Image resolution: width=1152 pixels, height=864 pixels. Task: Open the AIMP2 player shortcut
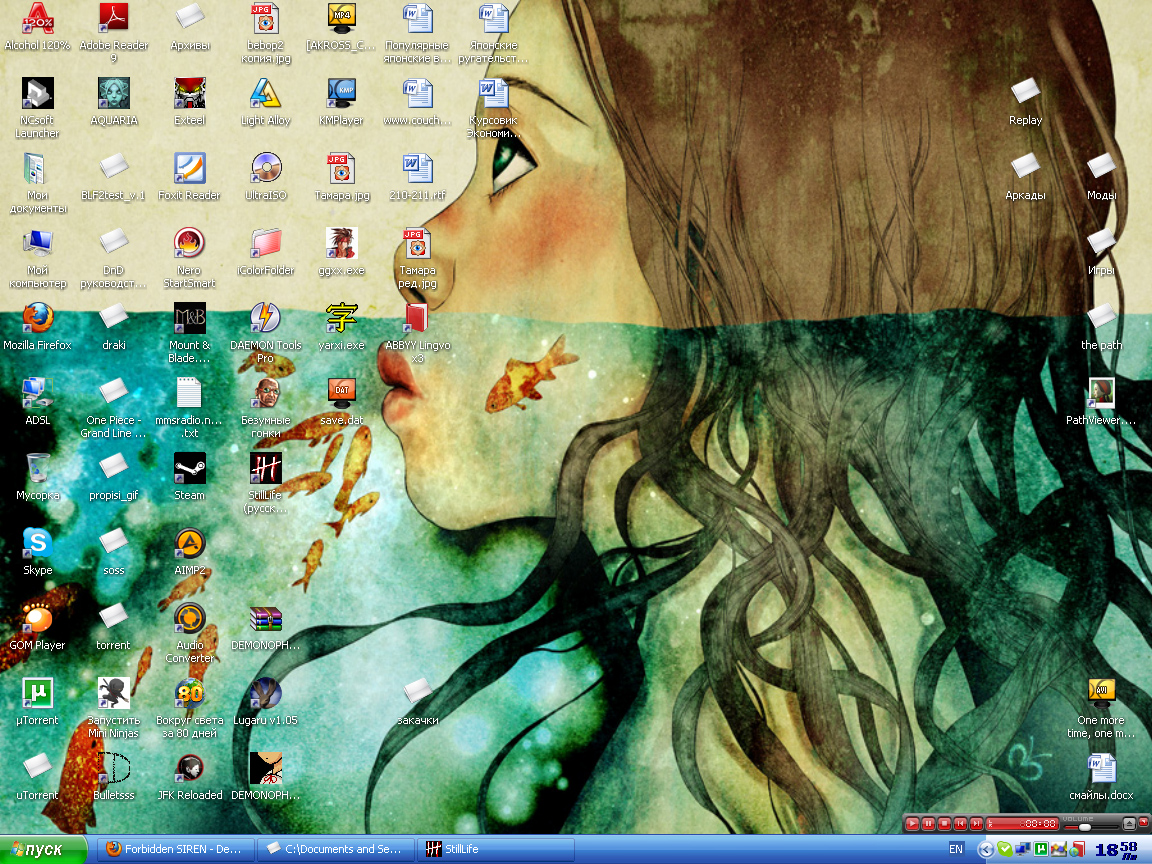[190, 552]
